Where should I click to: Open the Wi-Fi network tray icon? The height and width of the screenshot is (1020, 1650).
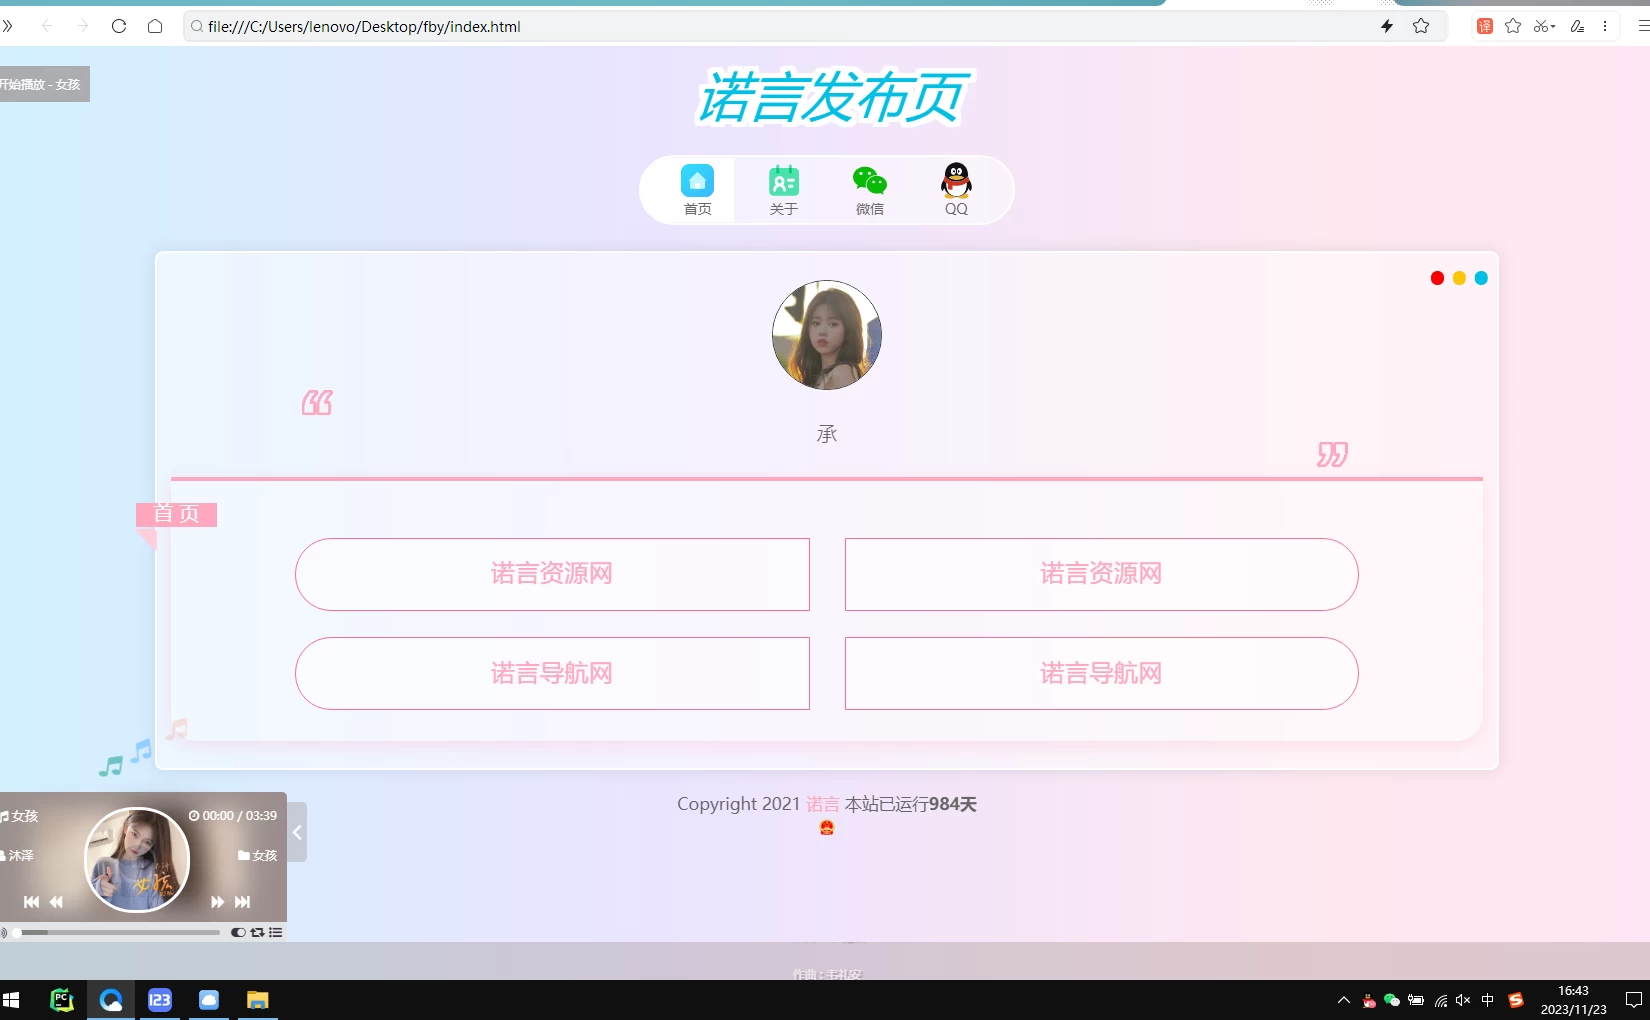(1440, 1000)
